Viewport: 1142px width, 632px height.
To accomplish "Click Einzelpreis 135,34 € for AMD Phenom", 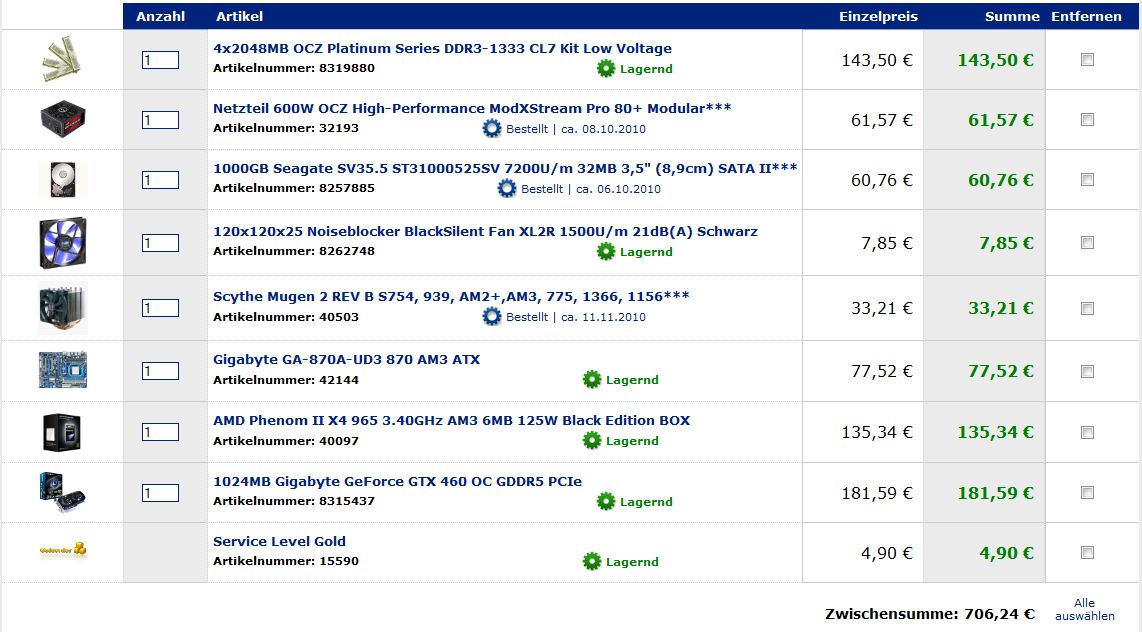I will [x=877, y=432].
